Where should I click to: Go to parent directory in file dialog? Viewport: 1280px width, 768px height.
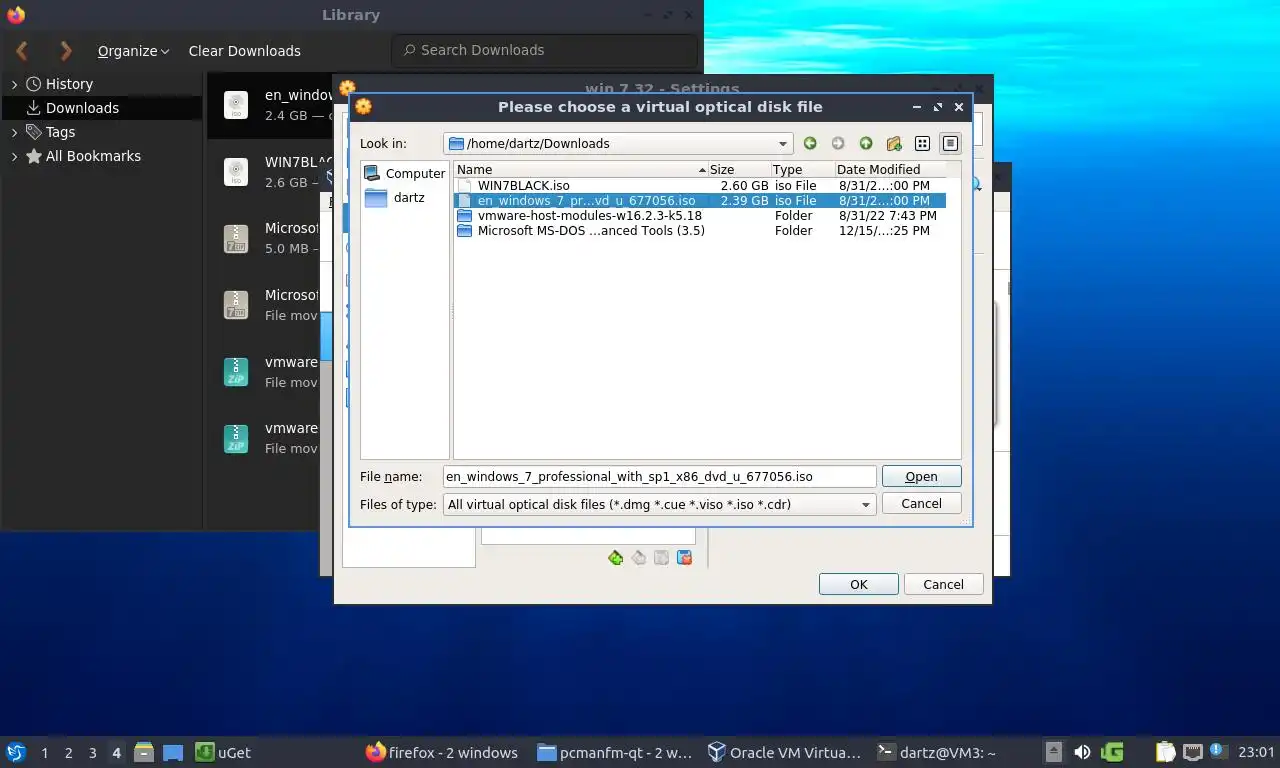[866, 143]
